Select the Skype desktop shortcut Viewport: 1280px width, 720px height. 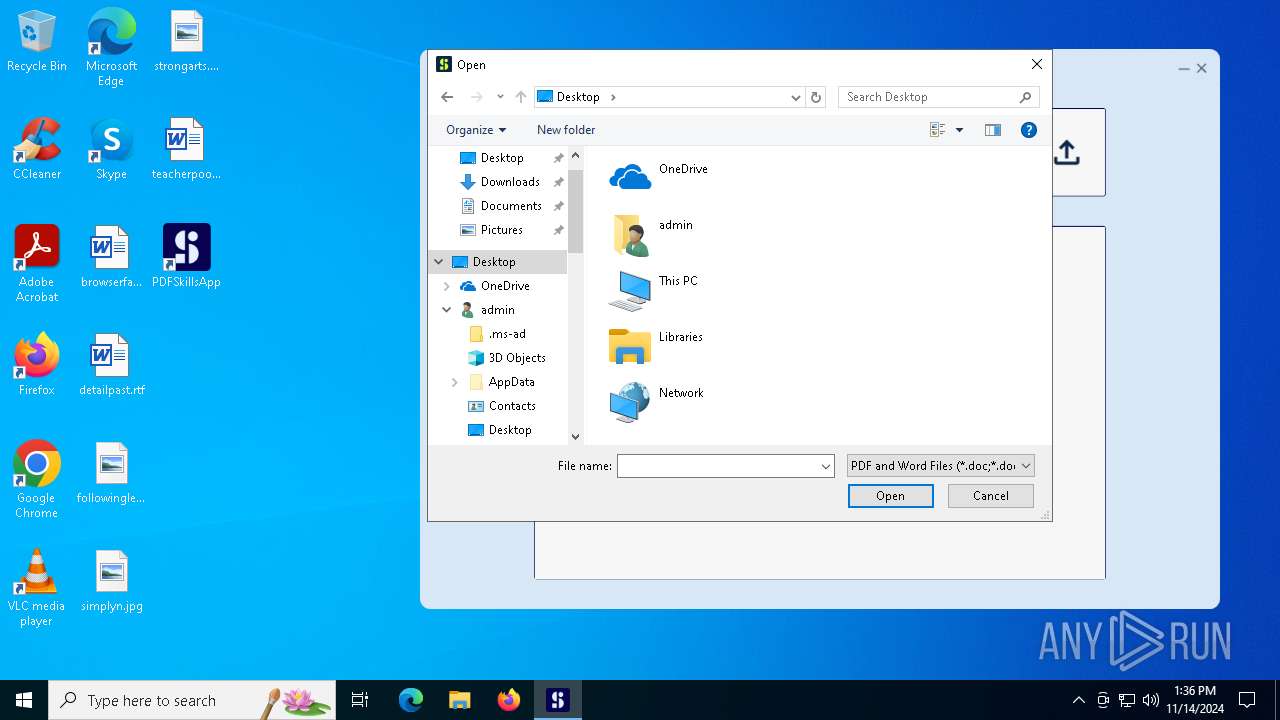(111, 150)
